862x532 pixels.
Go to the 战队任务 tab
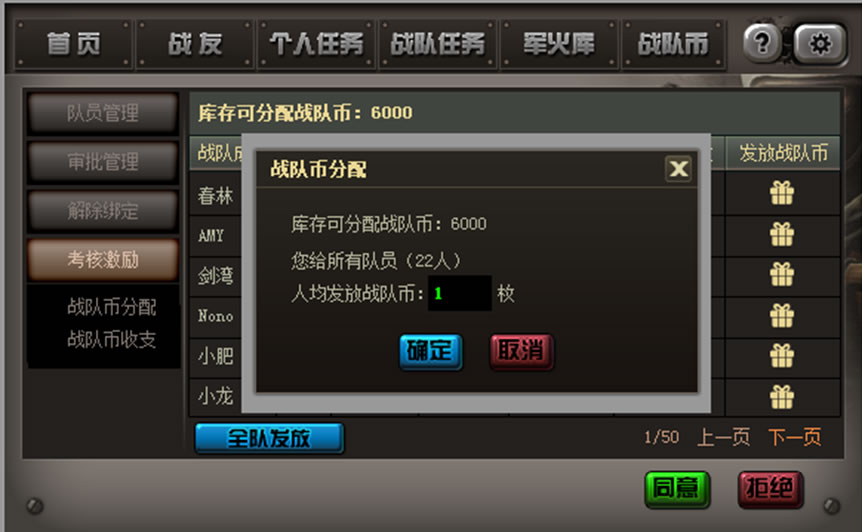pos(438,44)
